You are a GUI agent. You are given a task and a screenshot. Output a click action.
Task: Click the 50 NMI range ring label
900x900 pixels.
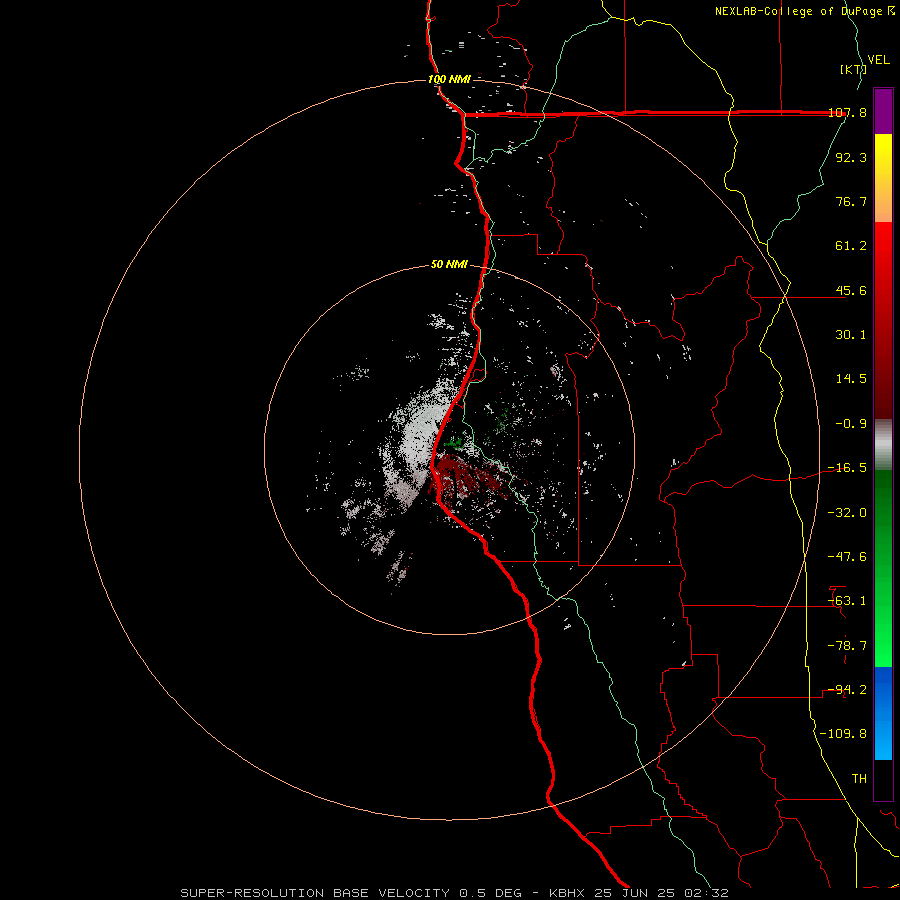coord(449,265)
